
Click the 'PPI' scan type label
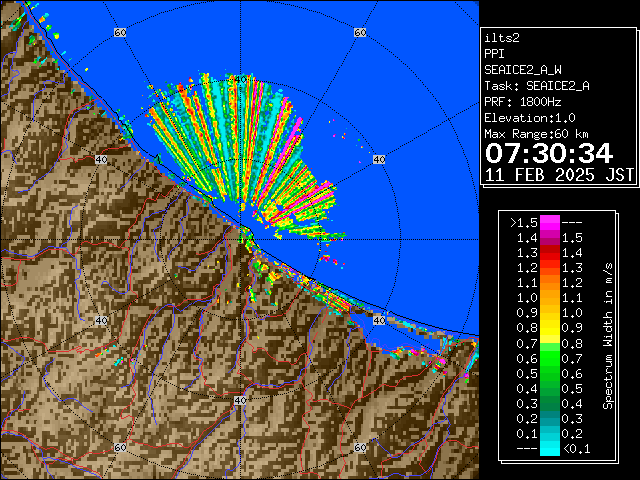(x=494, y=54)
